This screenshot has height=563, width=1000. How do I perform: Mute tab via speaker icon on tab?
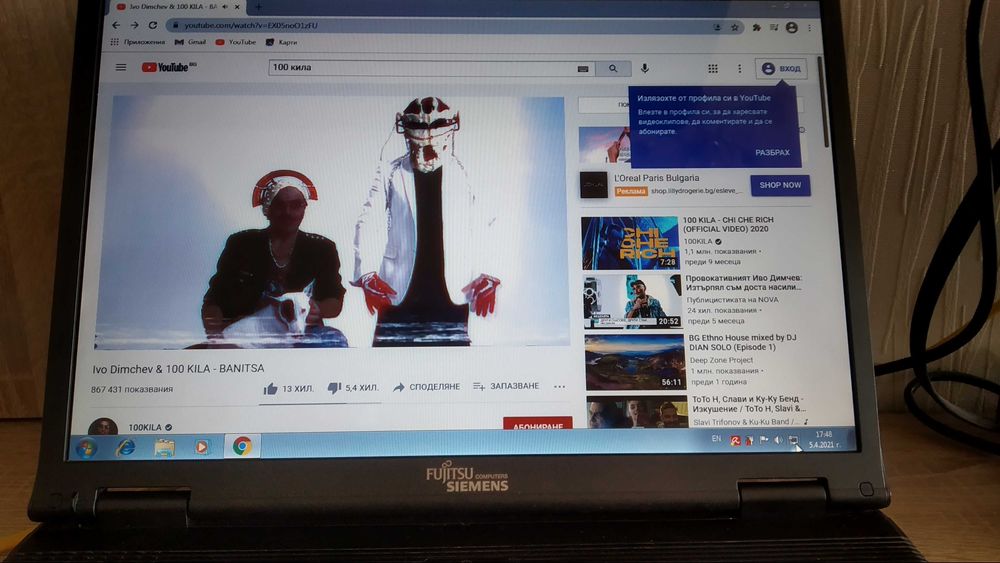[x=225, y=7]
